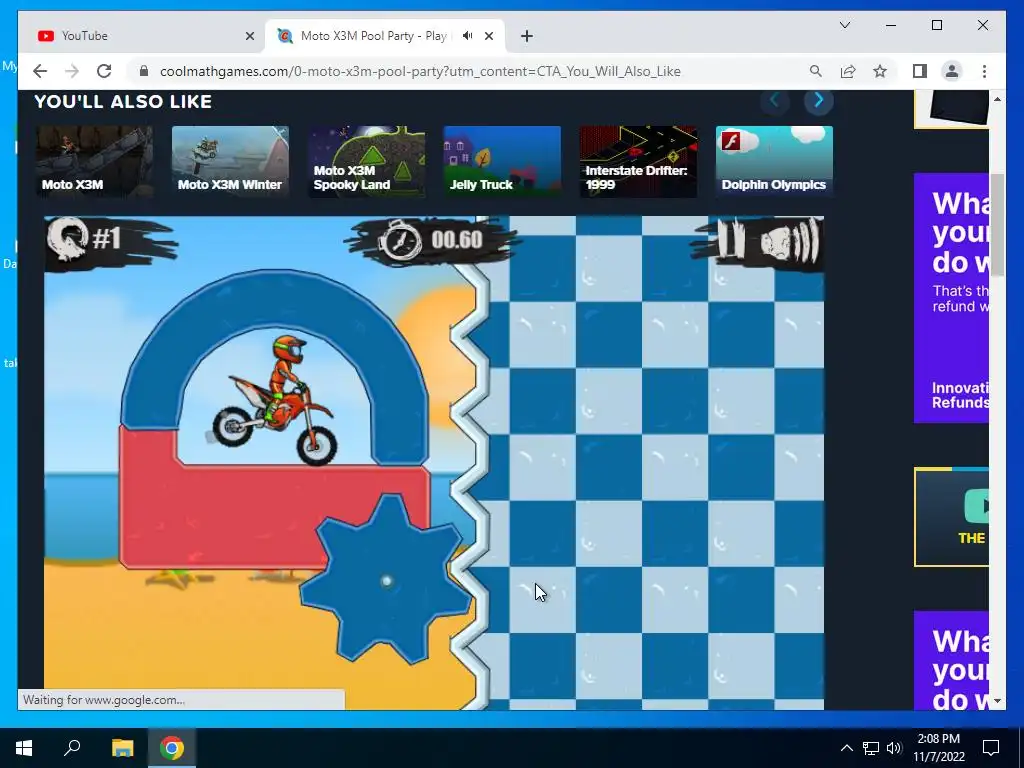Toggle the Chrome side panel
The image size is (1024, 768).
point(920,71)
